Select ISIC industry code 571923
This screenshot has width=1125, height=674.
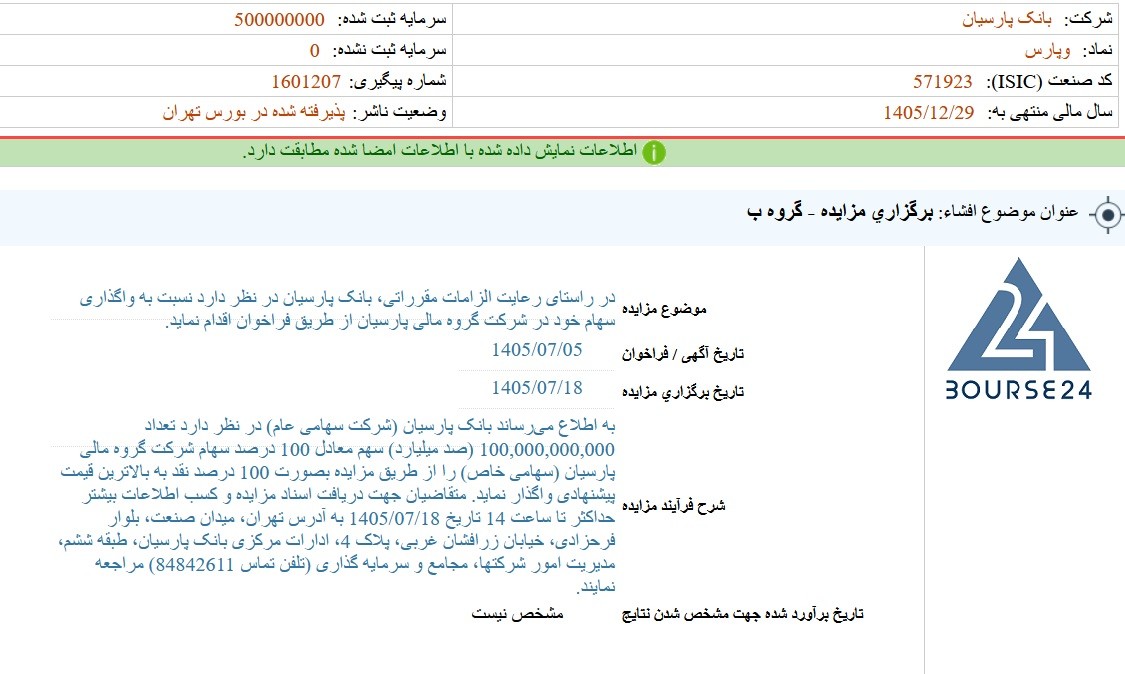pos(942,82)
